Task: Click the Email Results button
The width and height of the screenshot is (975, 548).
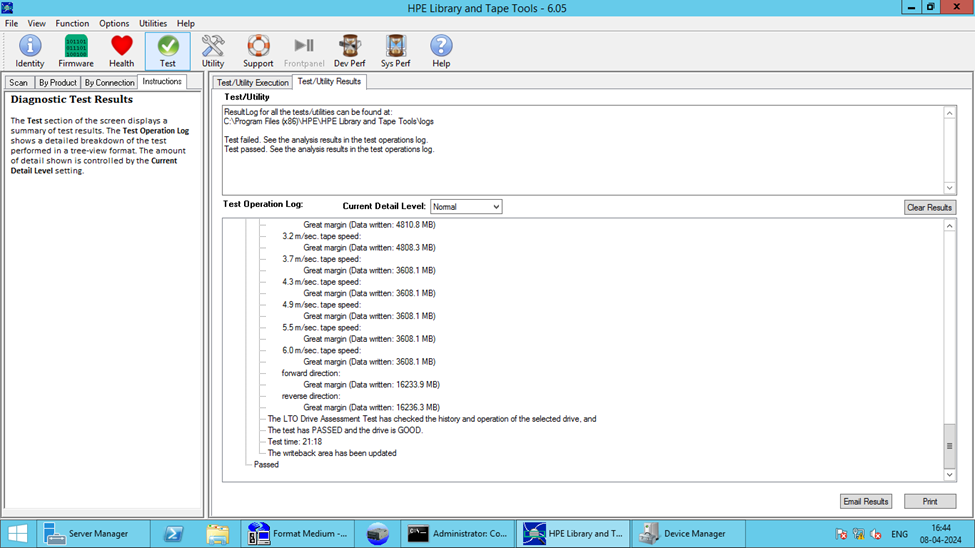Action: point(866,501)
